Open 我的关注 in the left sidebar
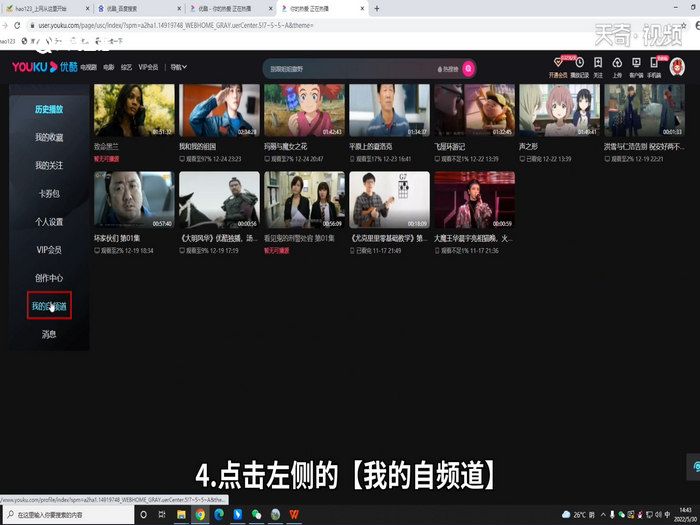This screenshot has width=700, height=525. [x=49, y=165]
